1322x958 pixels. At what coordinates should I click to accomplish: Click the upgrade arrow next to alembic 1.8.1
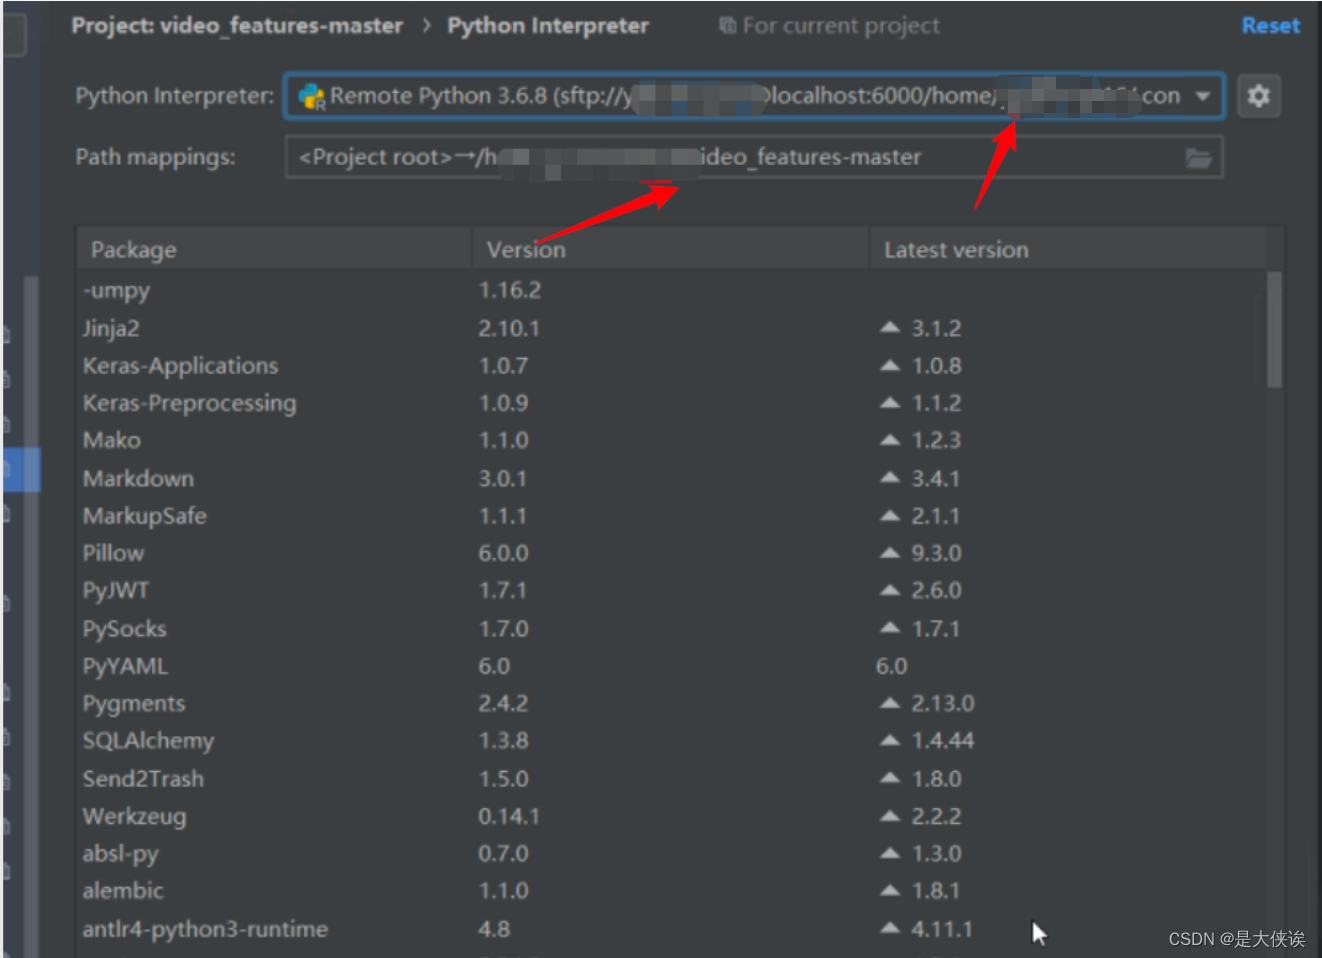pos(890,889)
